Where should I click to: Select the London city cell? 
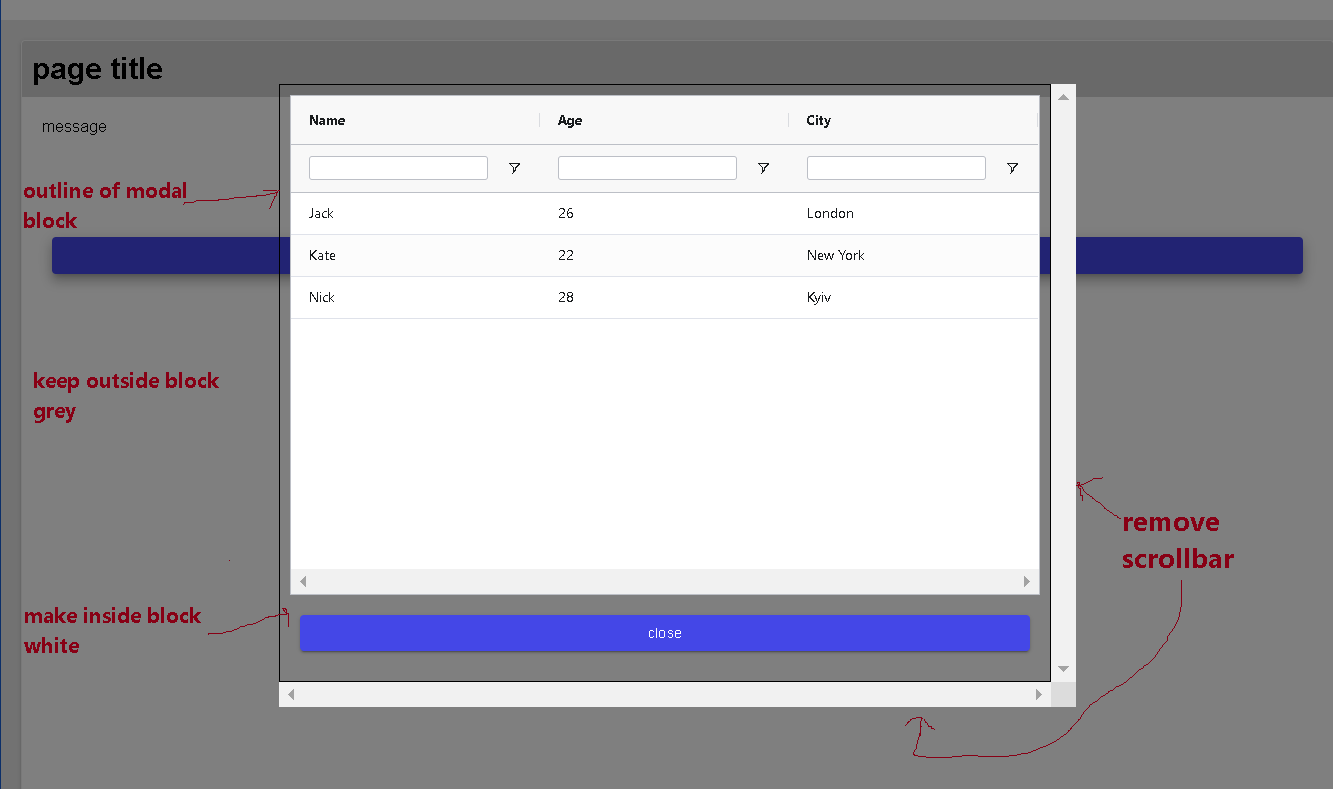click(x=913, y=213)
